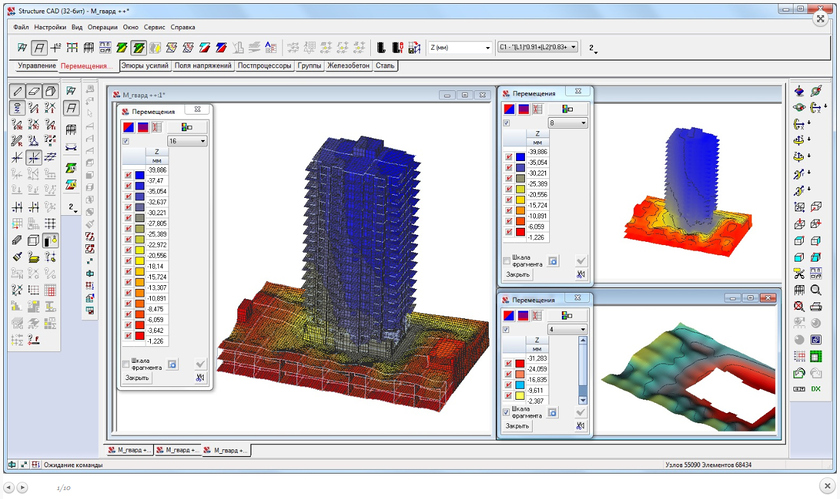This screenshot has width=840, height=499.
Task: Select the pencil tool in left toolbar
Action: point(17,91)
